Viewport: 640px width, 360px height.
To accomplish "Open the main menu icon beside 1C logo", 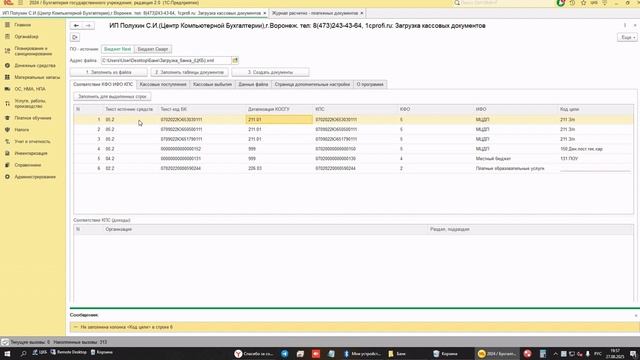I will [20, 3].
